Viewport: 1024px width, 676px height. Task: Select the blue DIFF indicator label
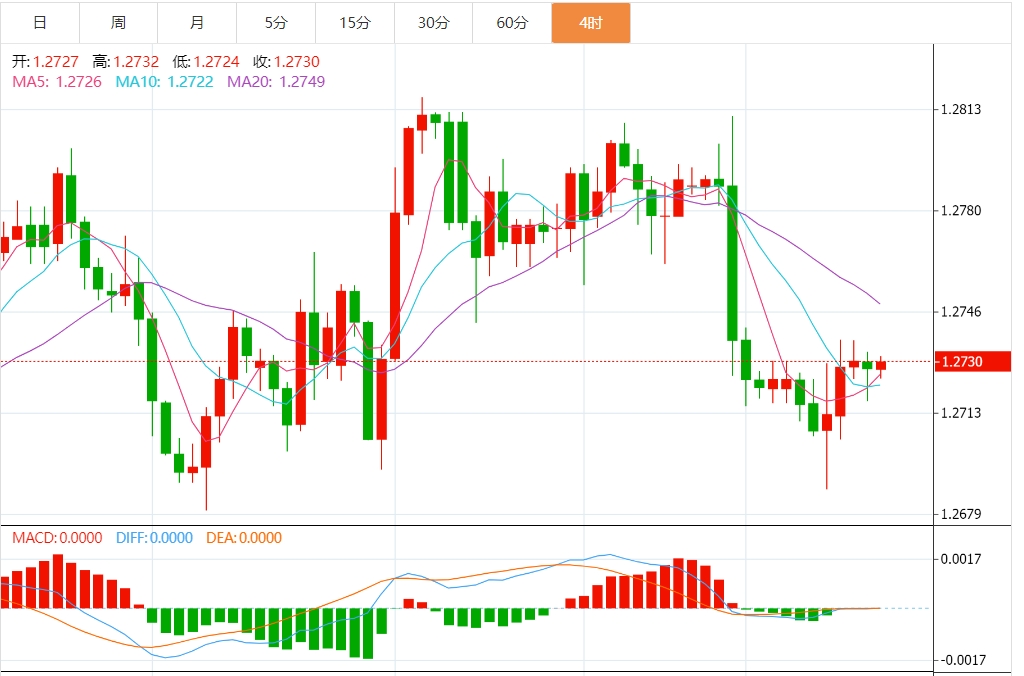[154, 538]
